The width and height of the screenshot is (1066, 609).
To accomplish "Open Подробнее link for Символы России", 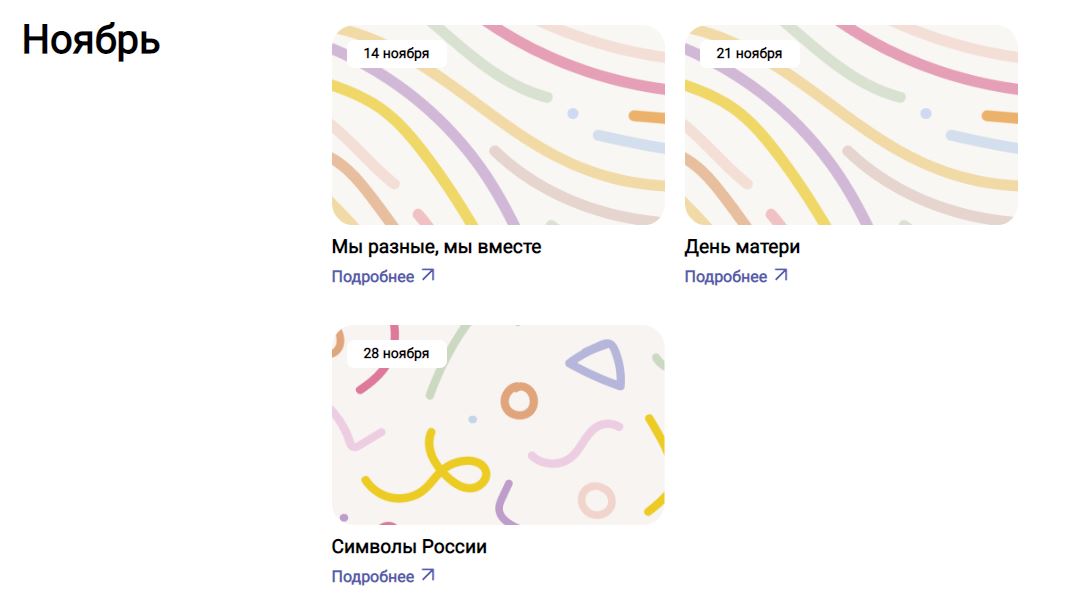I will [x=383, y=576].
